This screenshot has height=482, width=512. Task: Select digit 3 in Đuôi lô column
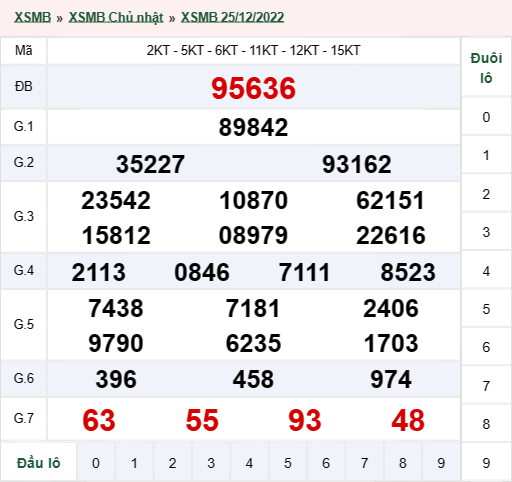[x=486, y=232]
